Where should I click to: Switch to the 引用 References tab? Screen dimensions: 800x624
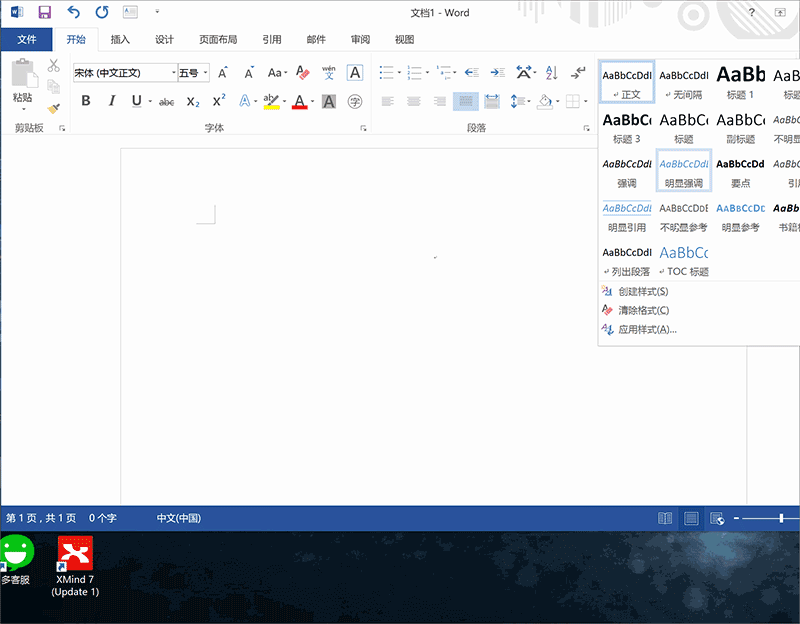272,39
